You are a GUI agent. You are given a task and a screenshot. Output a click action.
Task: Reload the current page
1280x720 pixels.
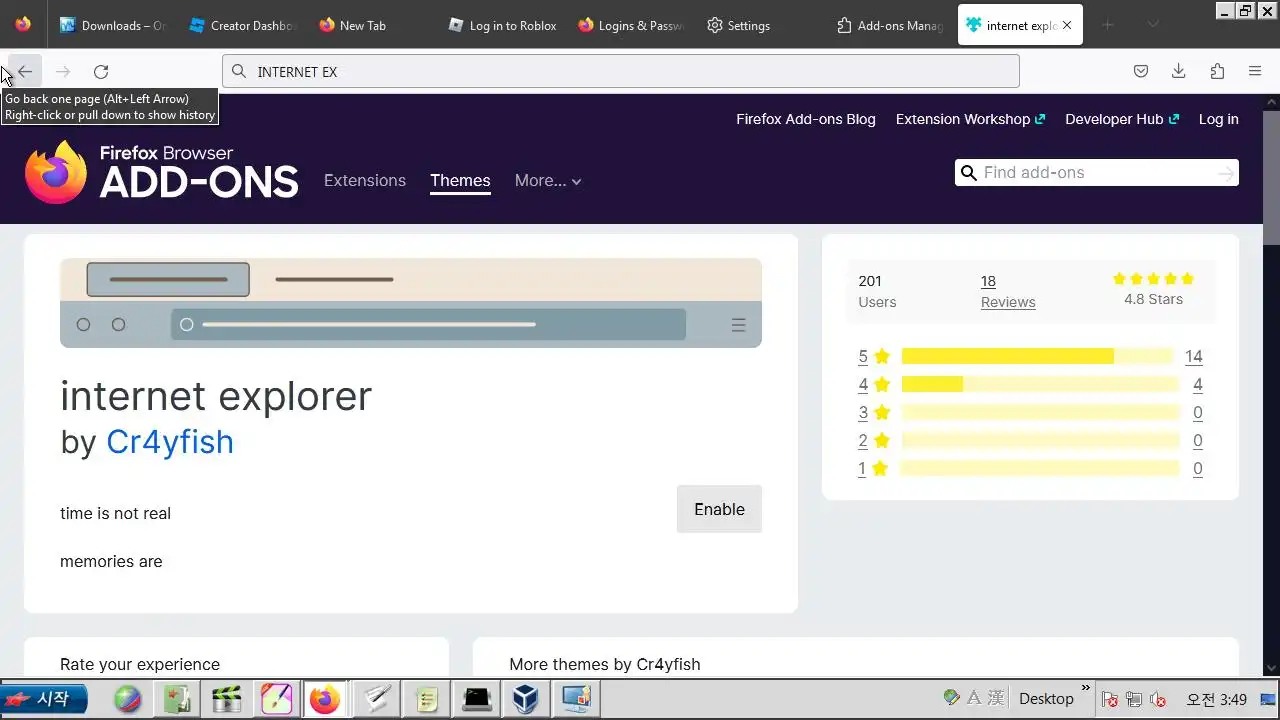click(x=101, y=71)
